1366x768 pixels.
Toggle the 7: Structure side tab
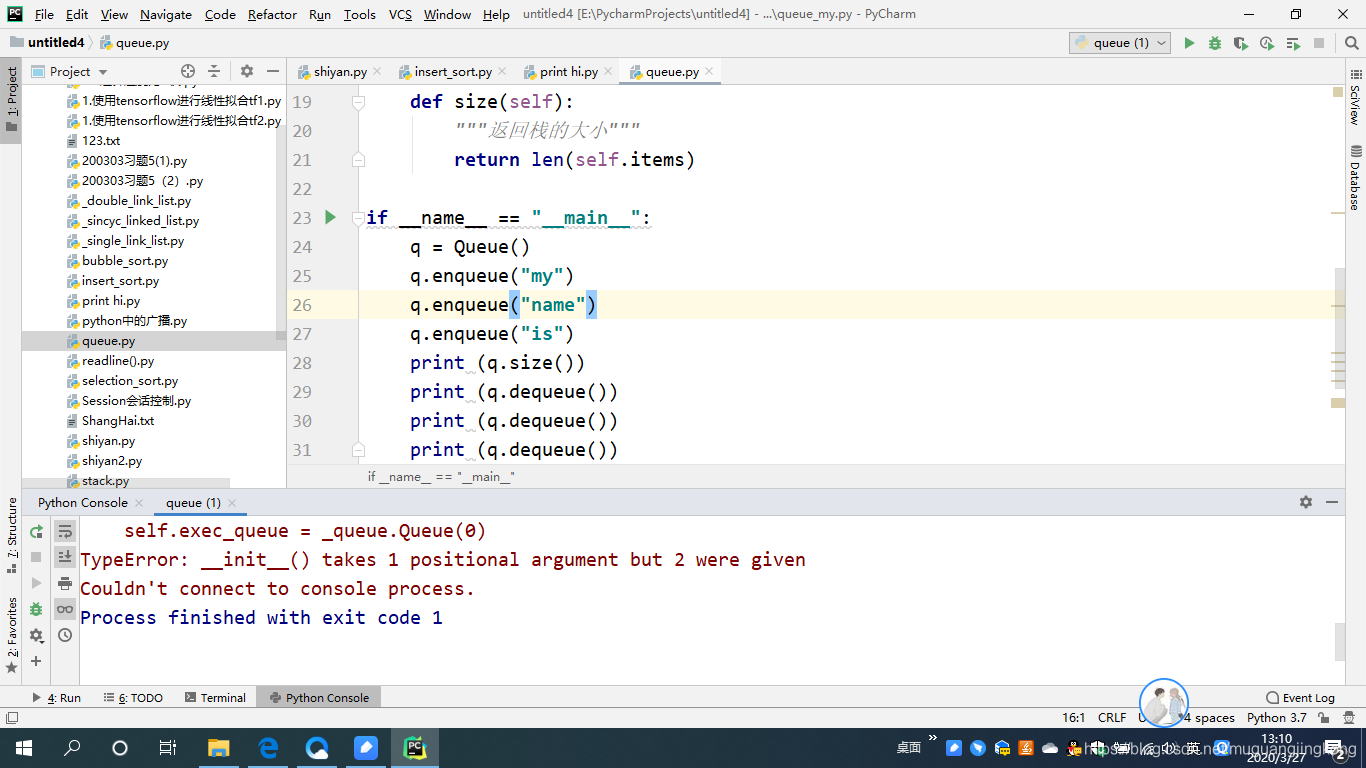point(11,535)
